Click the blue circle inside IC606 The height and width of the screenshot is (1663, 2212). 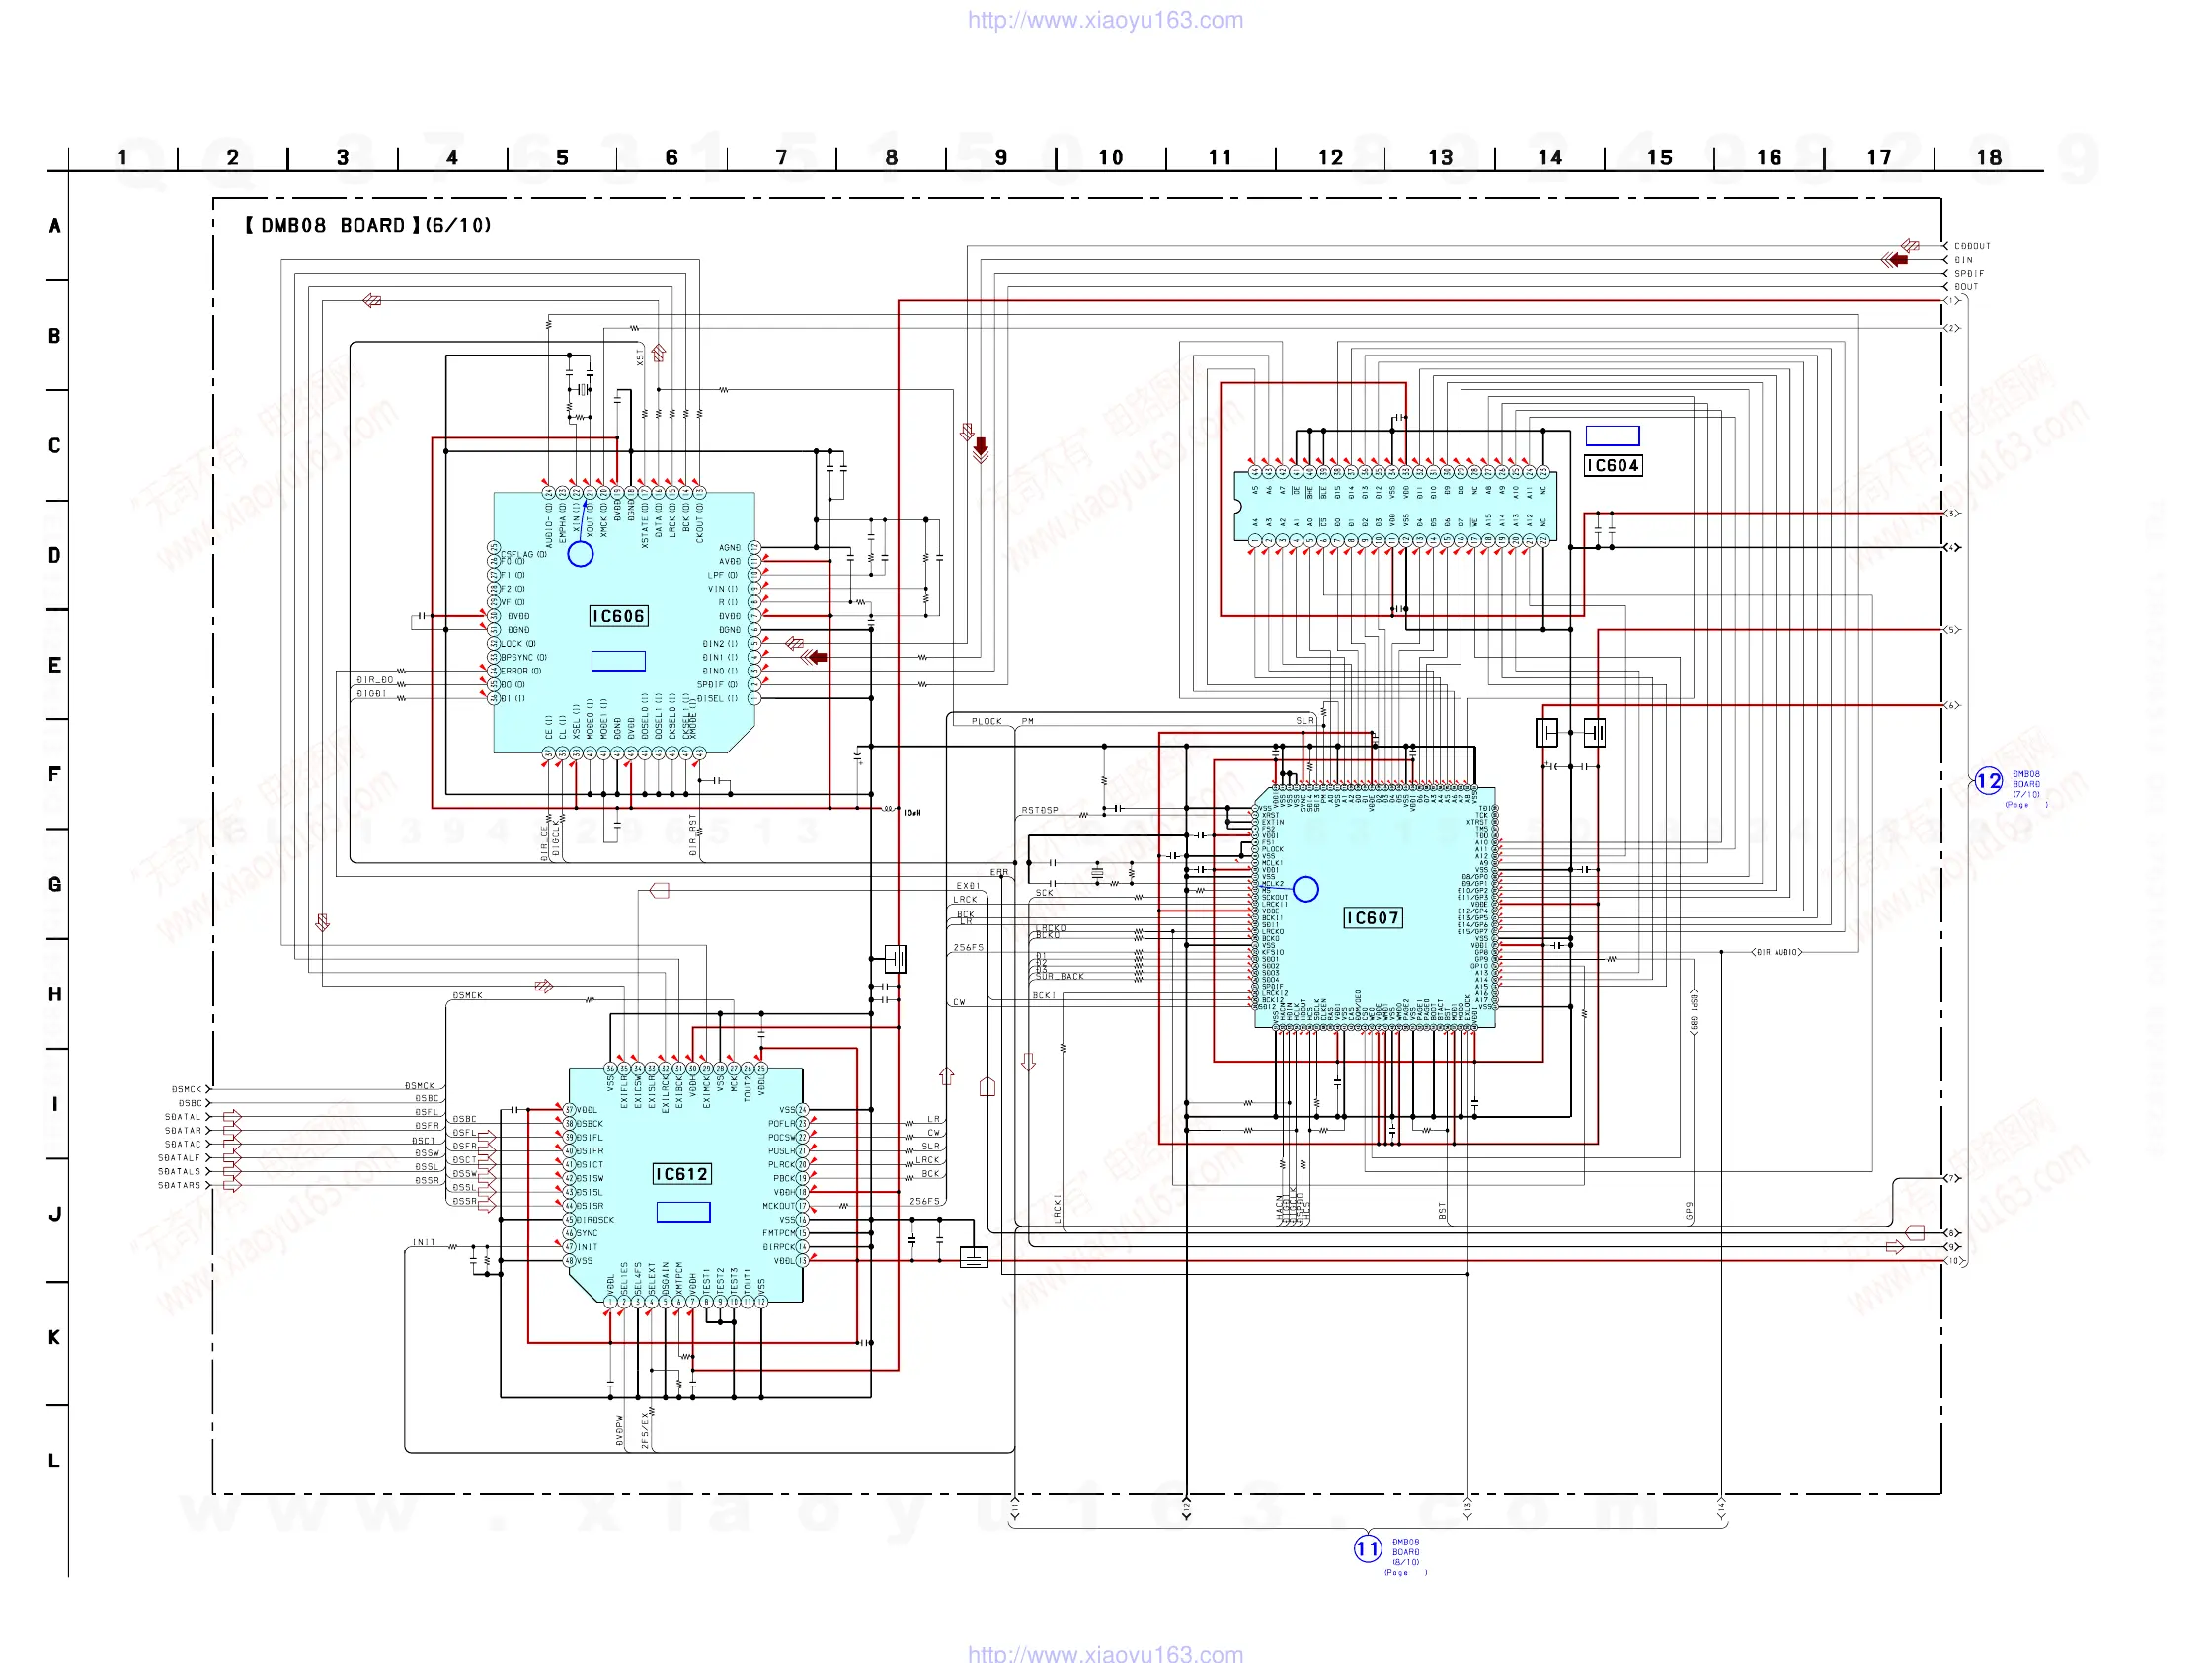click(x=580, y=554)
